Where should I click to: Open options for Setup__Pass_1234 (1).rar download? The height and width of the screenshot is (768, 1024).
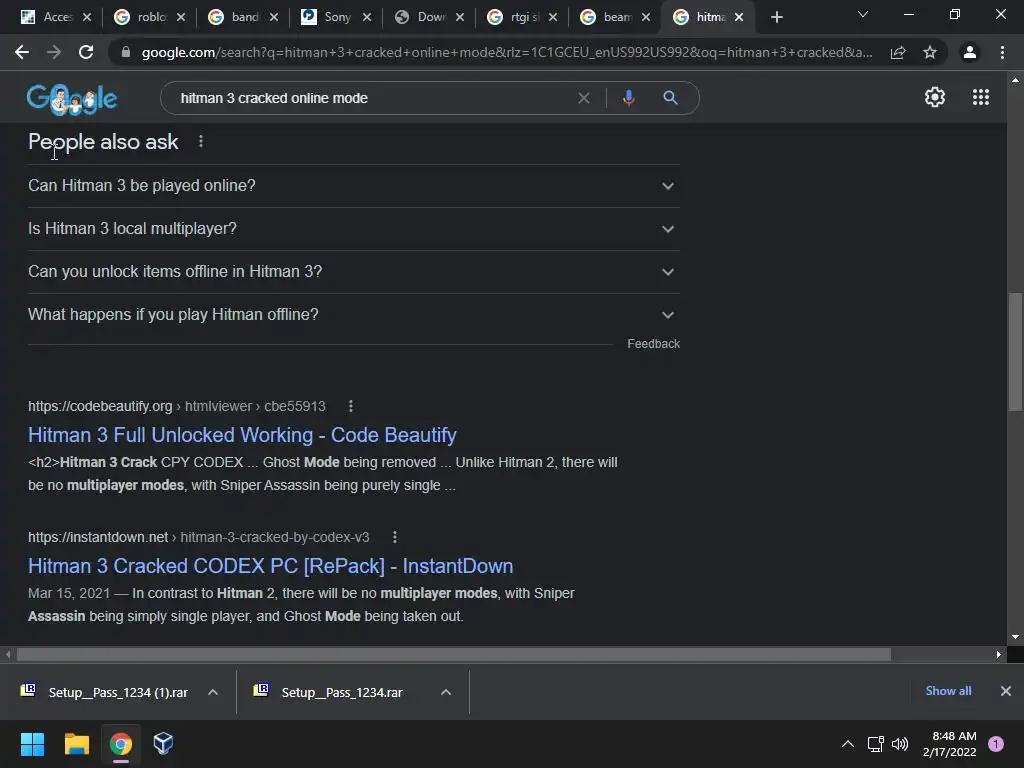click(213, 692)
